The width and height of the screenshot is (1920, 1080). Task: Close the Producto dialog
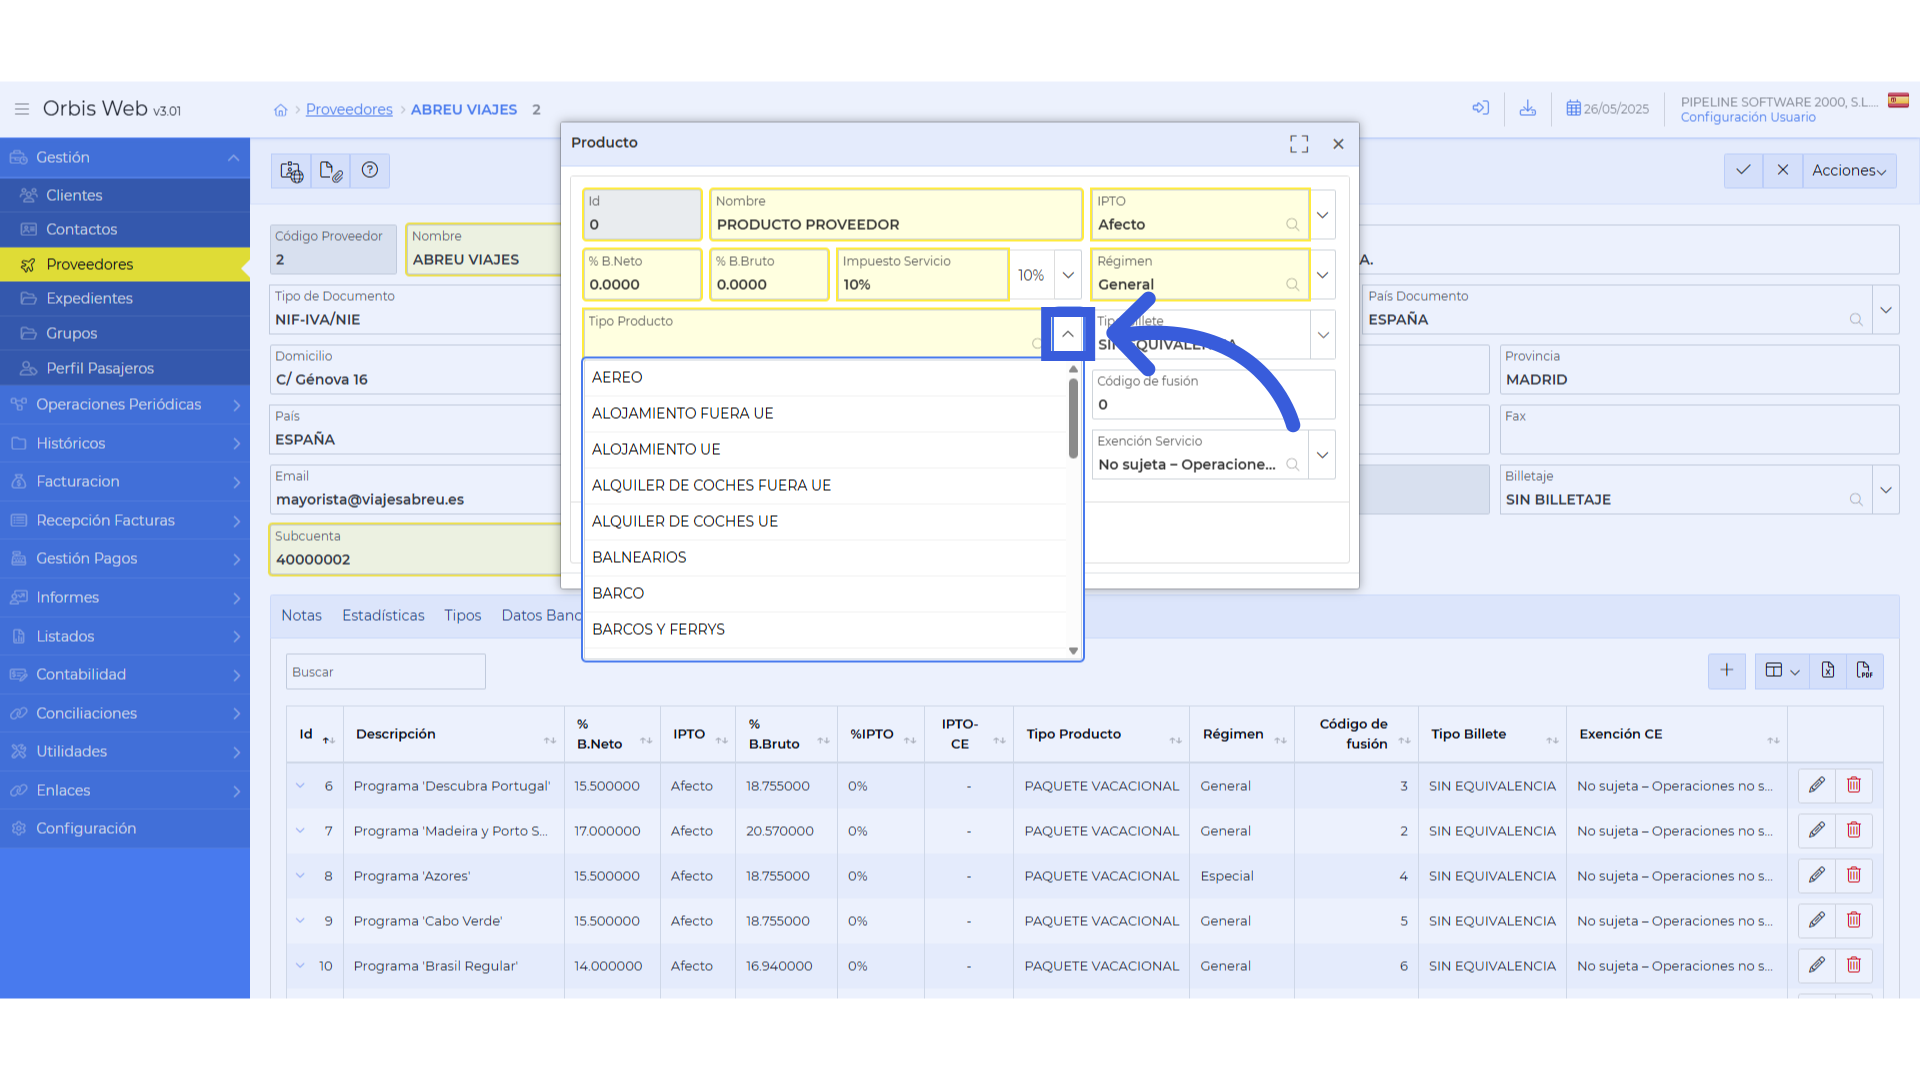[1338, 144]
